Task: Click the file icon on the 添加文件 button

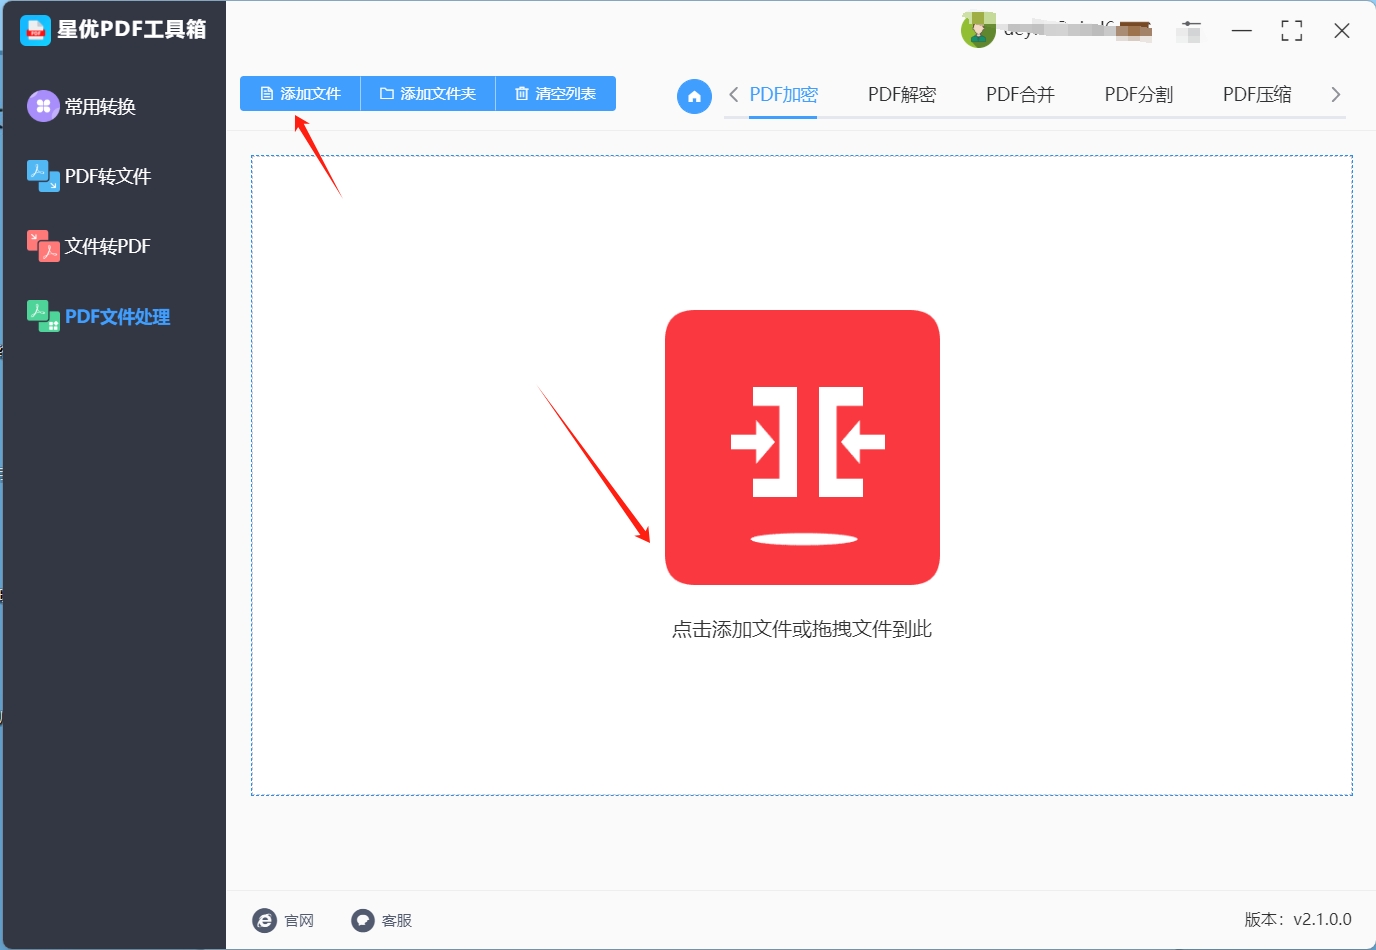Action: [267, 94]
